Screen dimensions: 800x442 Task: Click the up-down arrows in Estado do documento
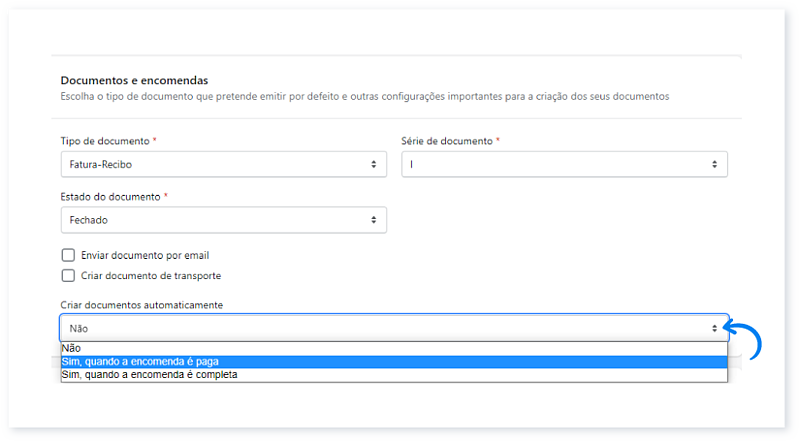tap(373, 220)
